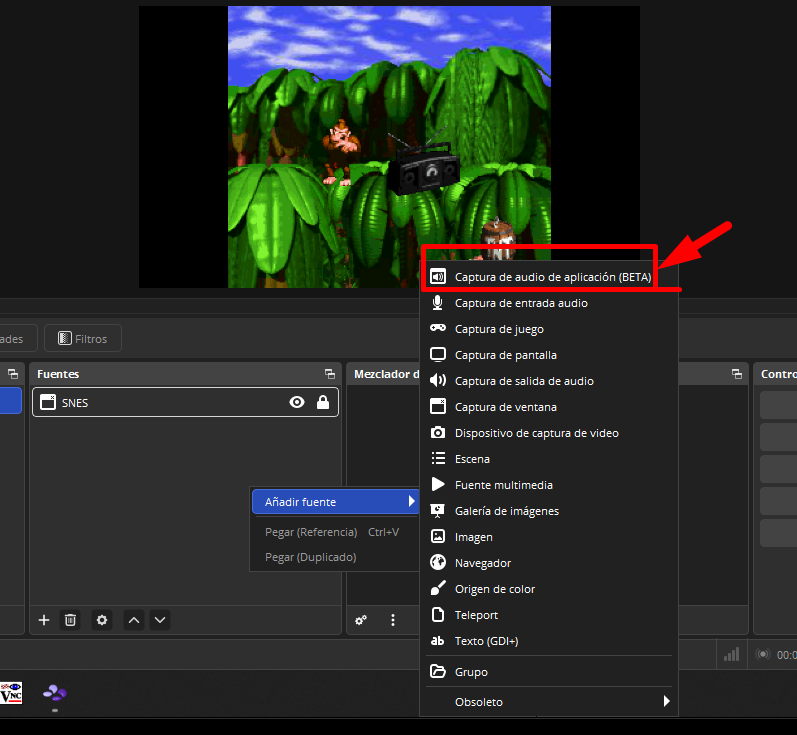Expand Añadir fuente submenu
Image resolution: width=797 pixels, height=735 pixels.
335,502
